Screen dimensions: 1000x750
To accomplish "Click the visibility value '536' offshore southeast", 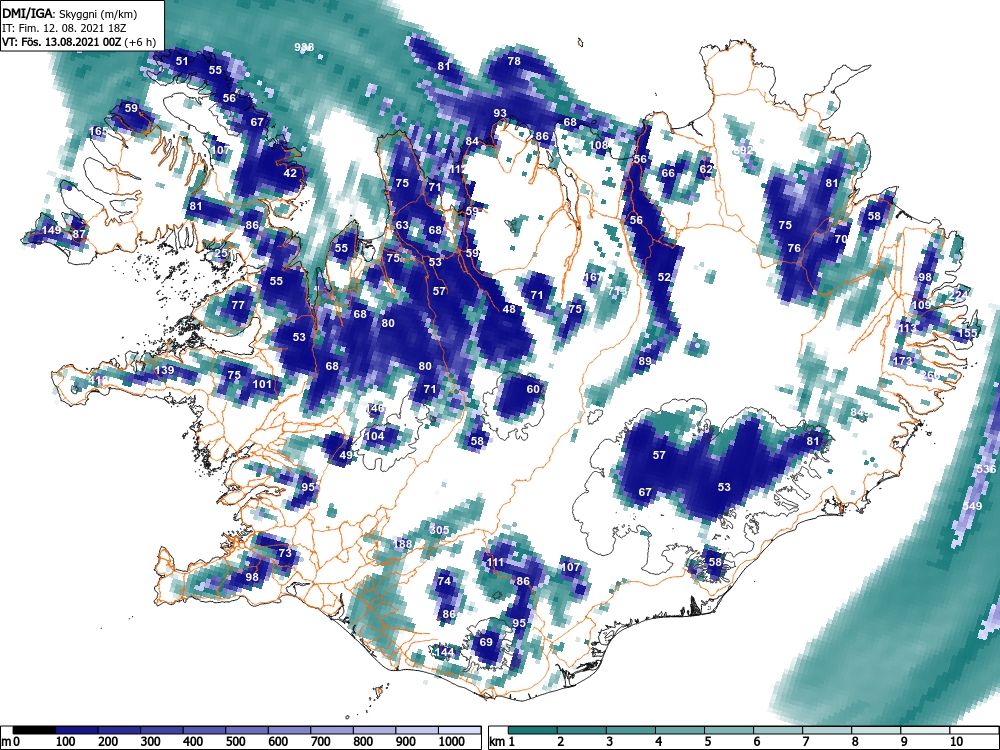I will 986,469.
